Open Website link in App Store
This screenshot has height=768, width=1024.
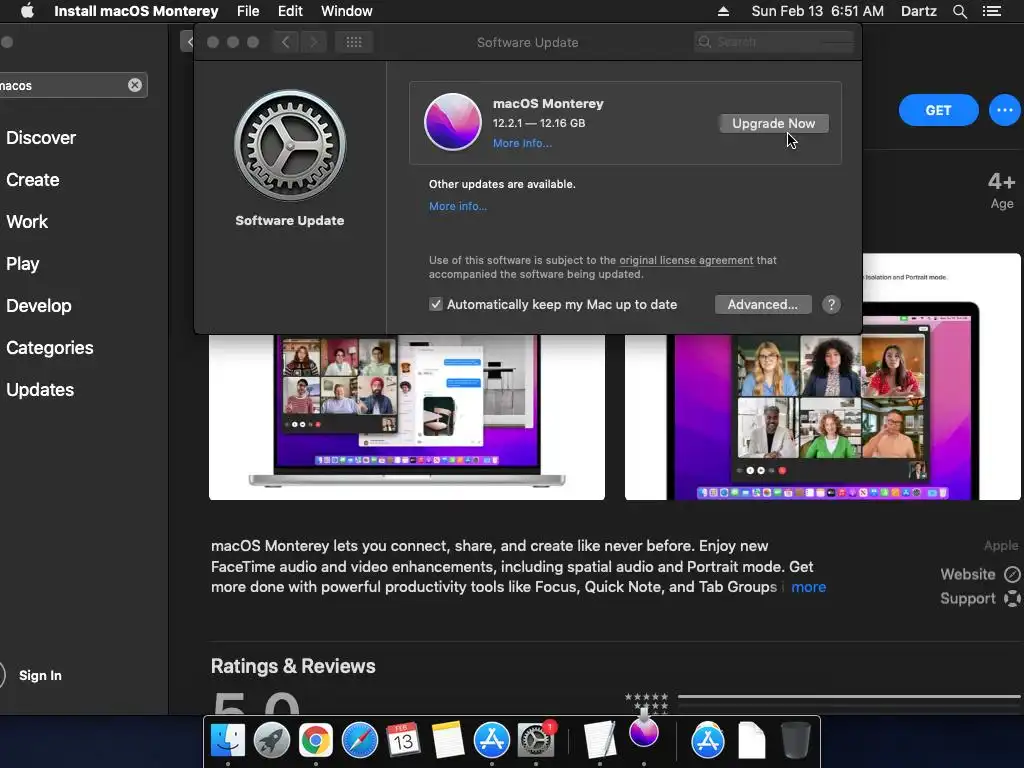click(980, 575)
